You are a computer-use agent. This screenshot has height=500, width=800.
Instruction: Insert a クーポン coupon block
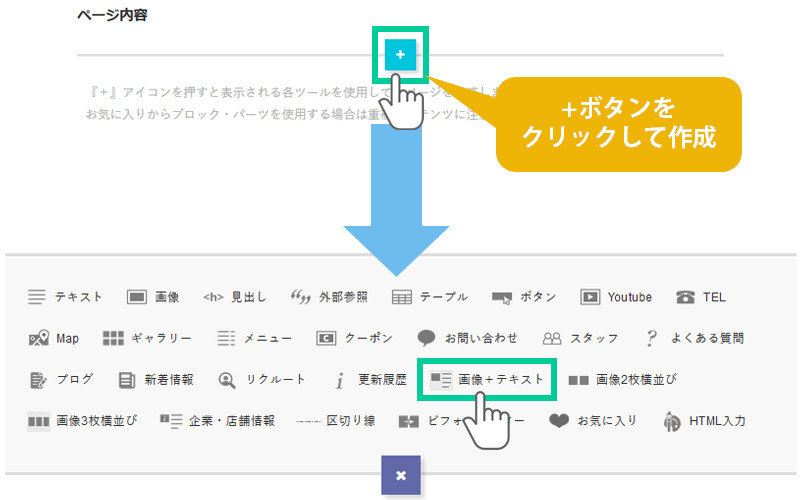[x=354, y=338]
